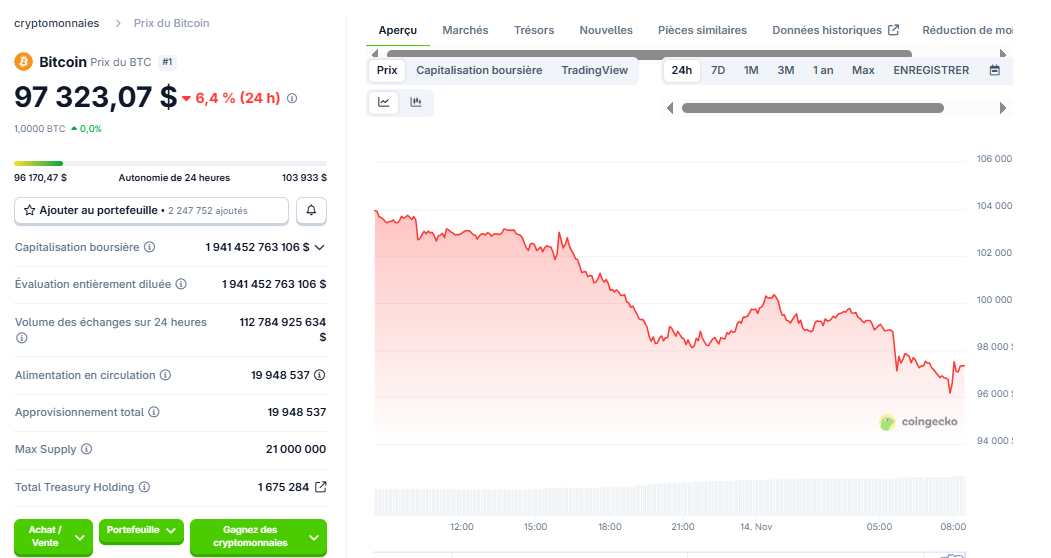Open Achat / Vente dropdown
Image resolution: width=1051 pixels, height=558 pixels.
[x=54, y=537]
